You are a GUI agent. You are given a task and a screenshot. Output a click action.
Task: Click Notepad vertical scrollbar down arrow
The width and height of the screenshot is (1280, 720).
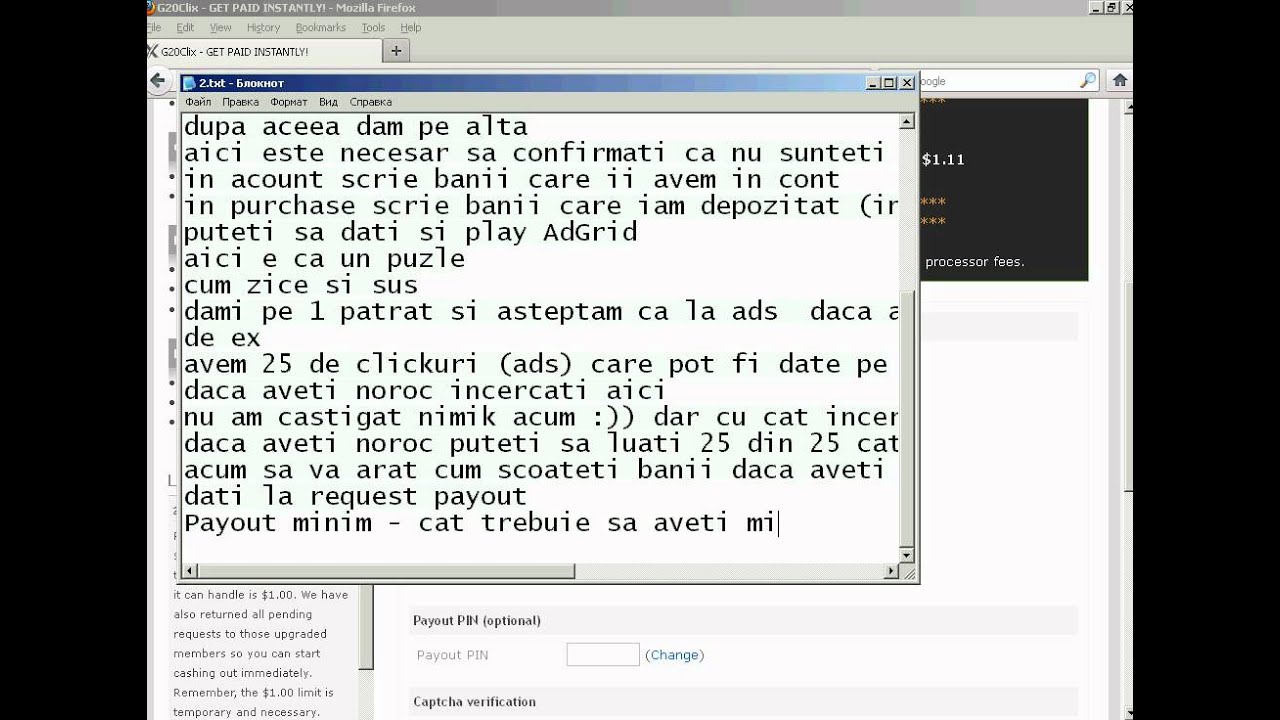pos(907,555)
